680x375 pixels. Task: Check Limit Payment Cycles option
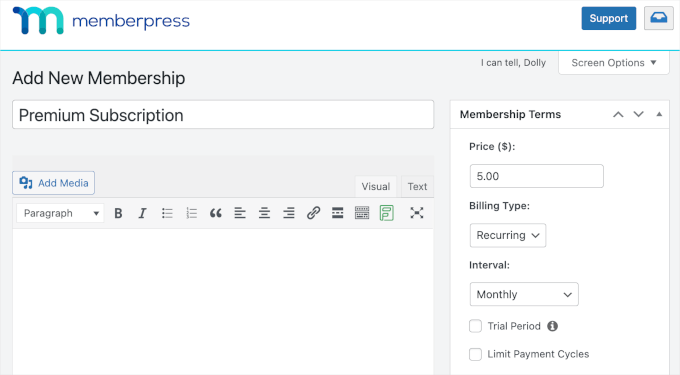coord(475,354)
